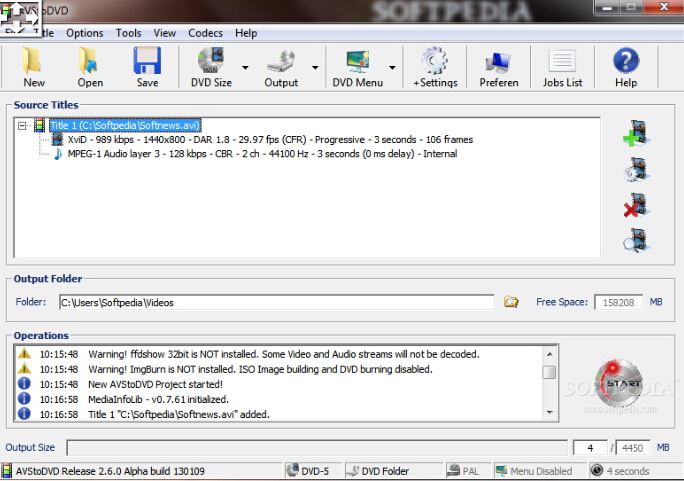Screen dimensions: 684x481
Task: Click the Operations log scroll down arrow
Action: point(550,412)
